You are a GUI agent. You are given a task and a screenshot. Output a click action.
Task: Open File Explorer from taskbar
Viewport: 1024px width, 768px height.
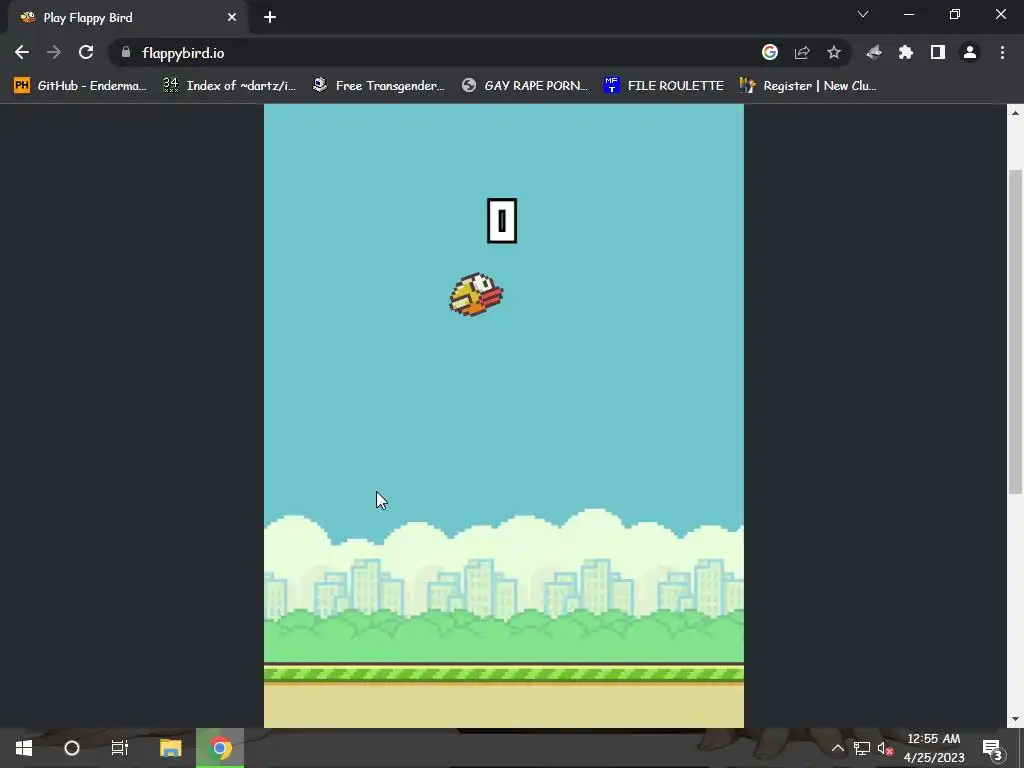[x=170, y=748]
